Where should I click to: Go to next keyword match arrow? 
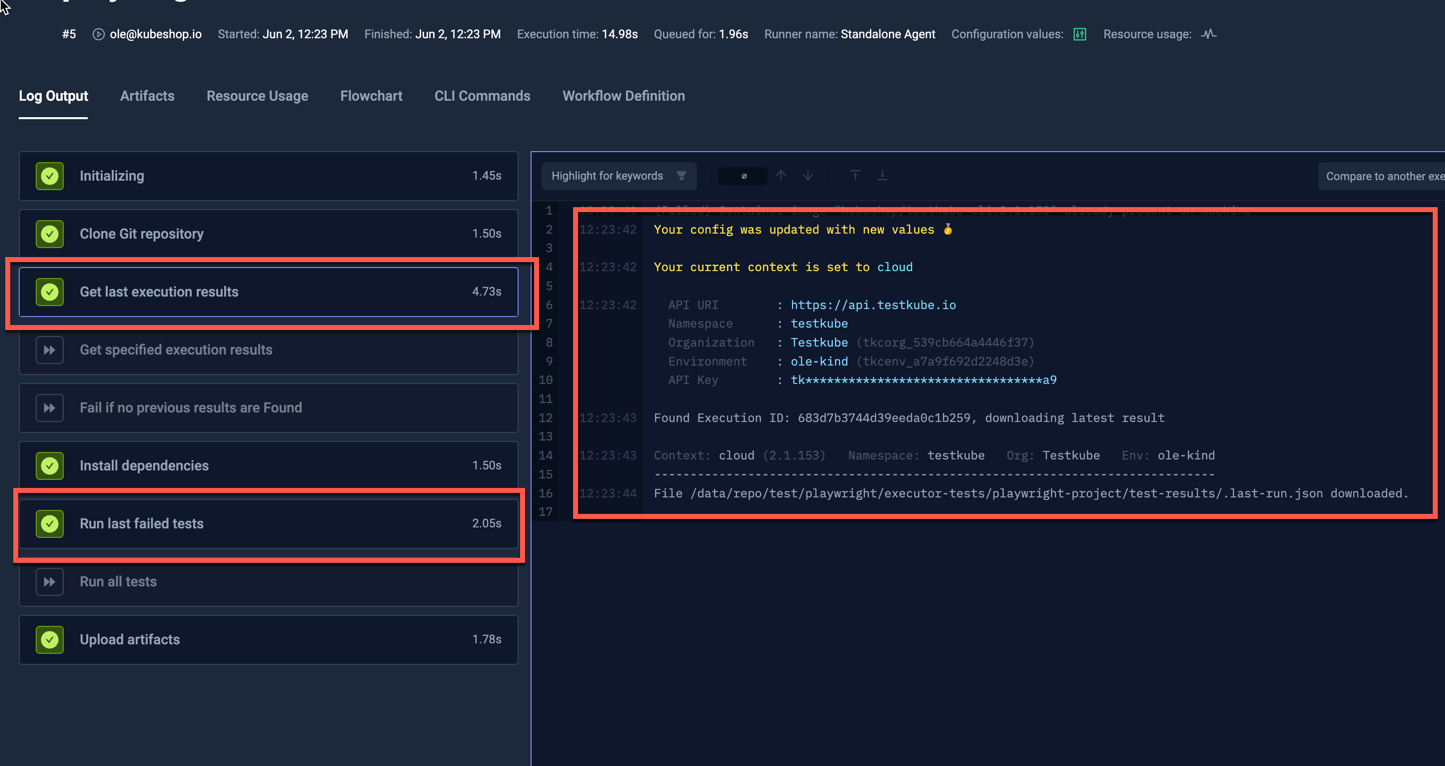point(808,176)
